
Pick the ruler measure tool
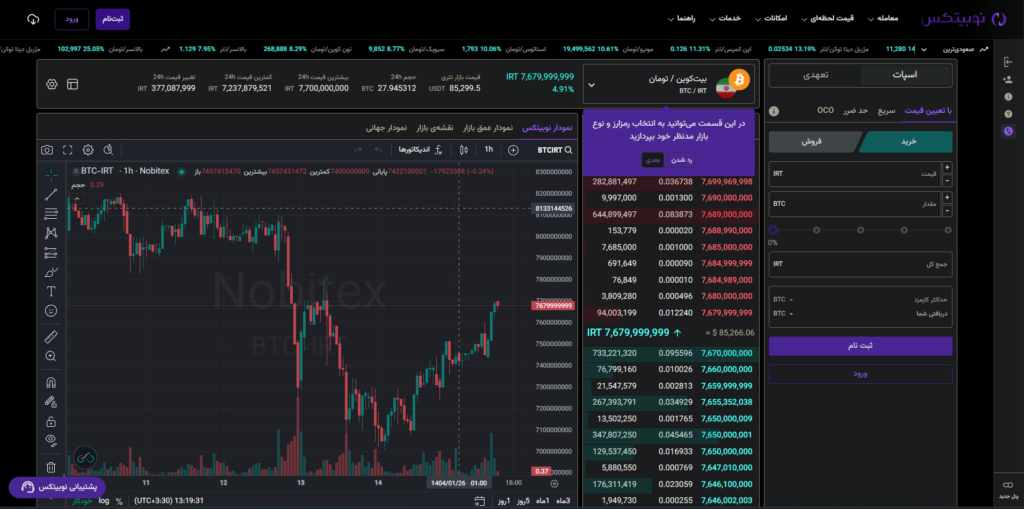click(x=51, y=336)
